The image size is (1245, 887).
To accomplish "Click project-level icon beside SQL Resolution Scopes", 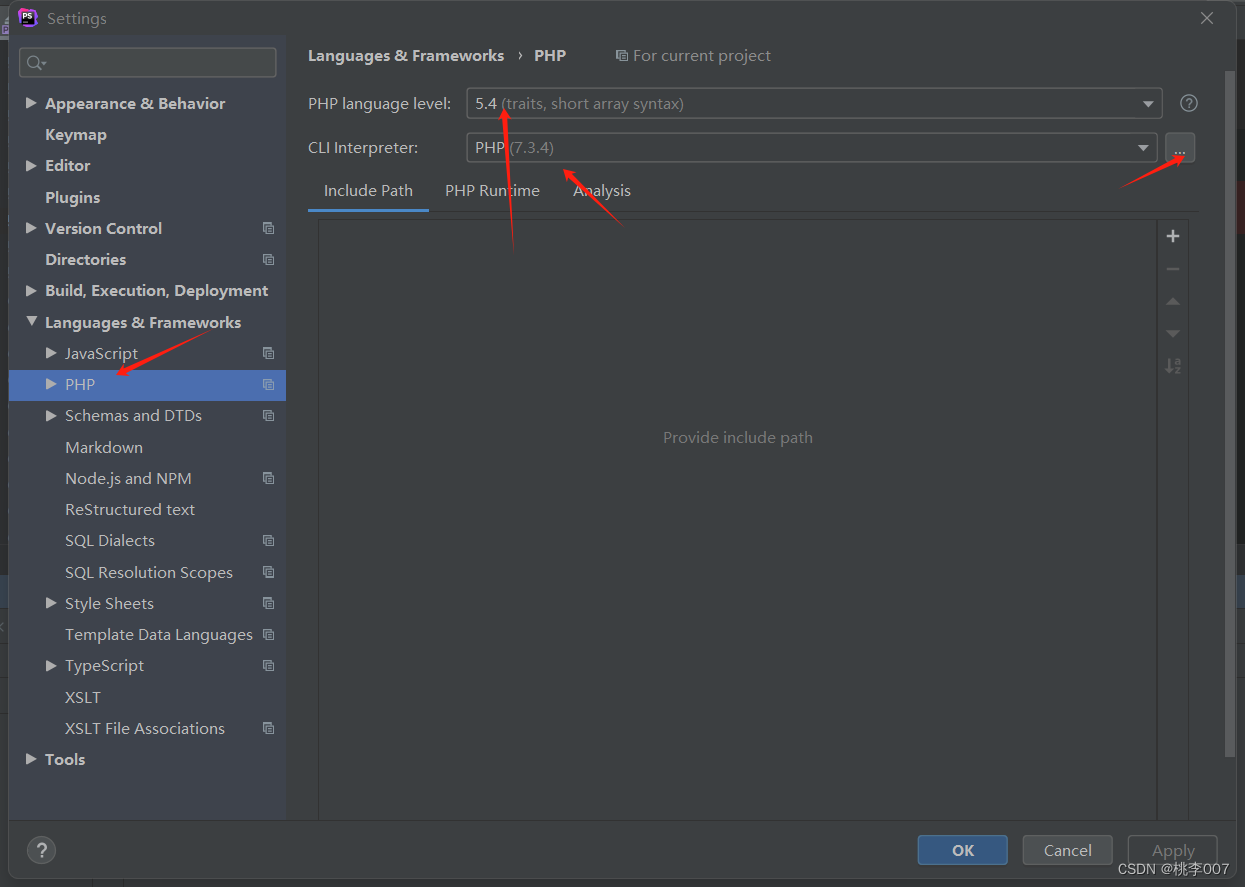I will click(268, 572).
